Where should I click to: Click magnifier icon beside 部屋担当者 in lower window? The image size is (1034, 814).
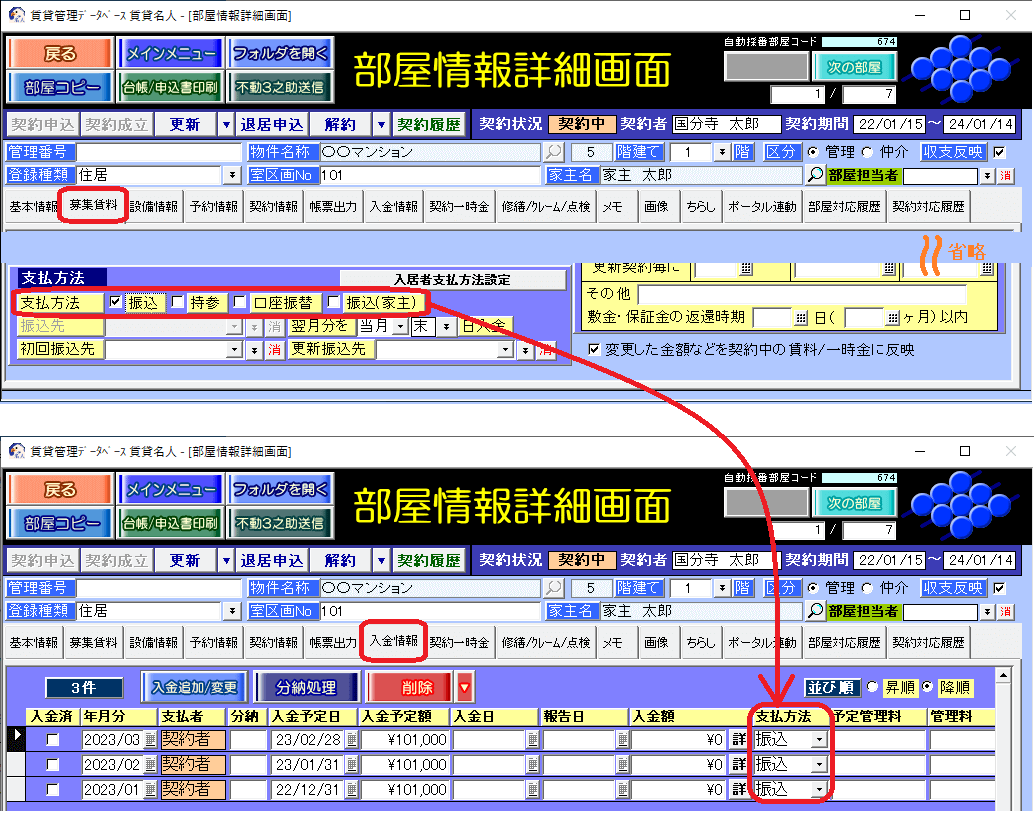click(815, 611)
